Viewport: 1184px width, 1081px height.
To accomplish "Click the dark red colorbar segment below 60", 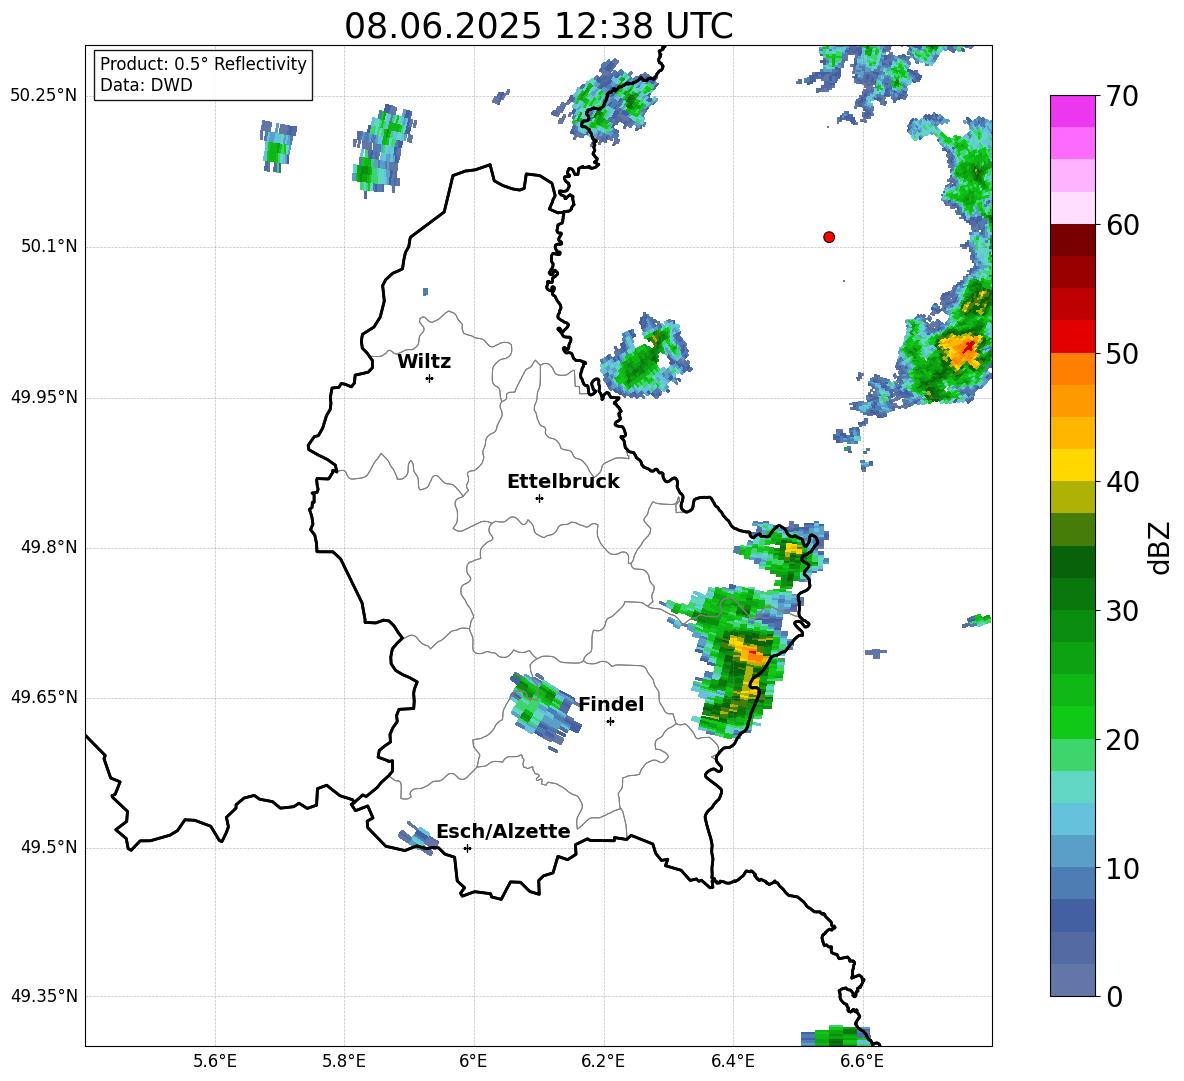I will point(1073,240).
